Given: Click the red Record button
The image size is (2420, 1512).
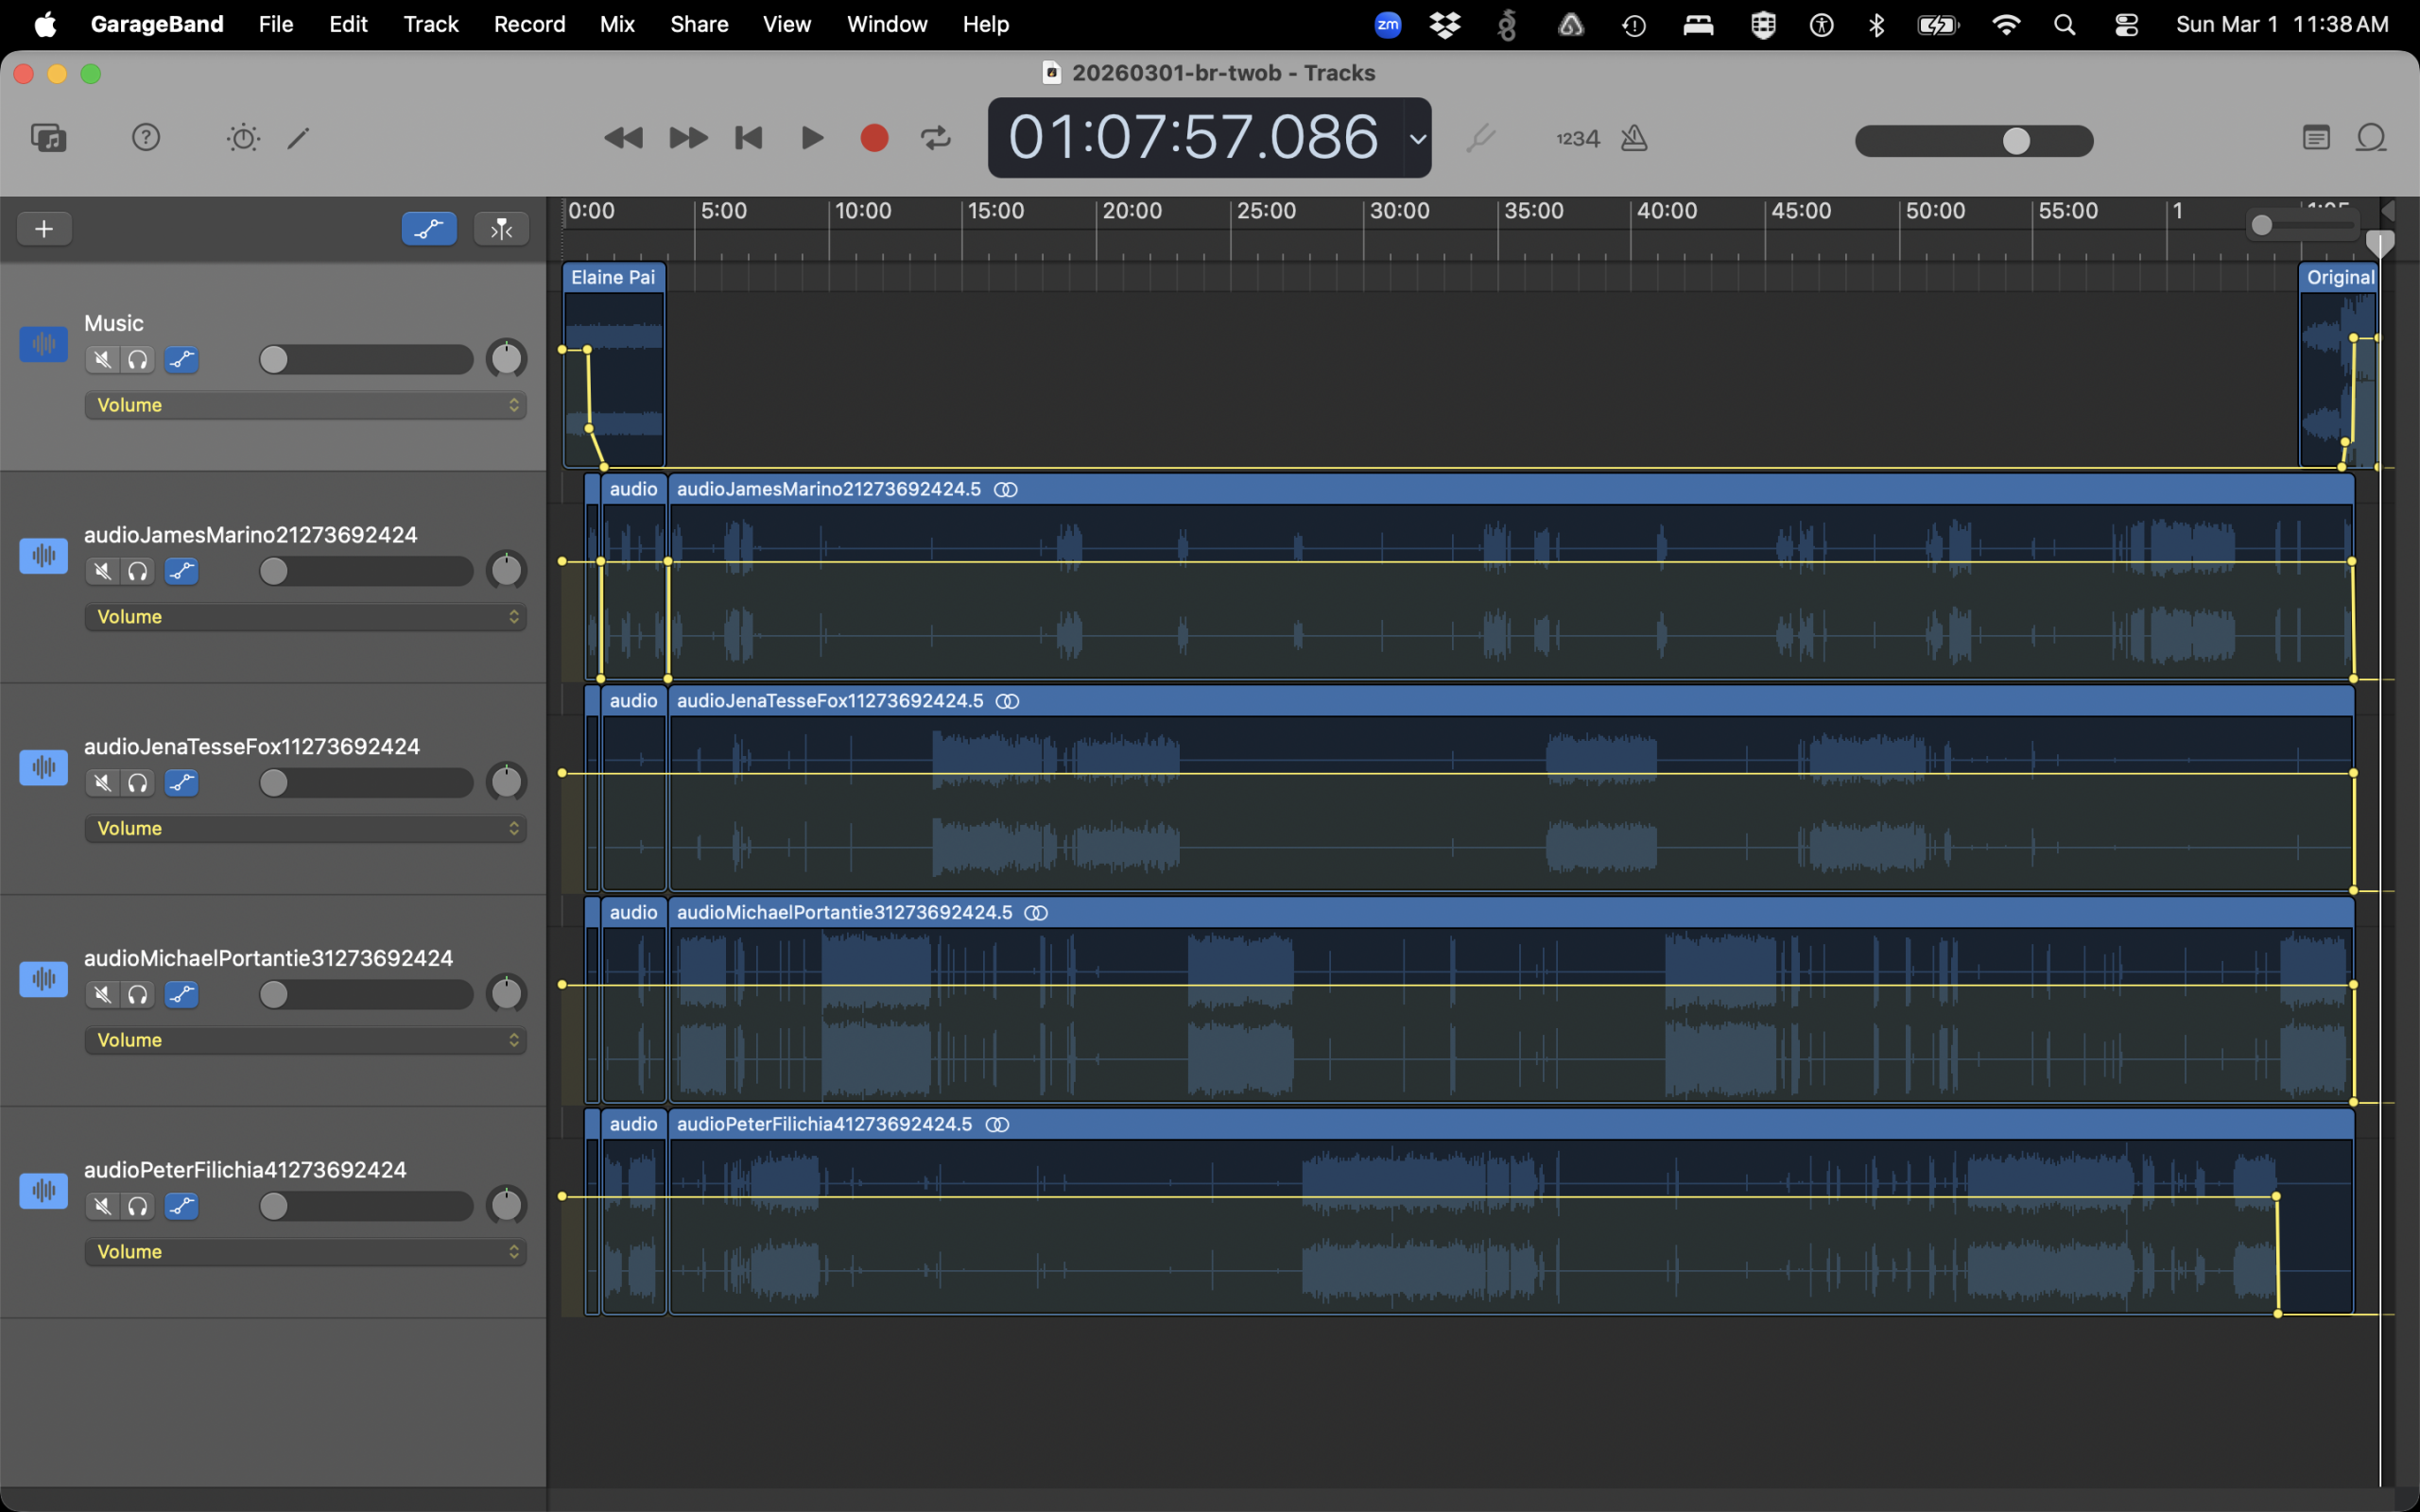Looking at the screenshot, I should click(874, 137).
